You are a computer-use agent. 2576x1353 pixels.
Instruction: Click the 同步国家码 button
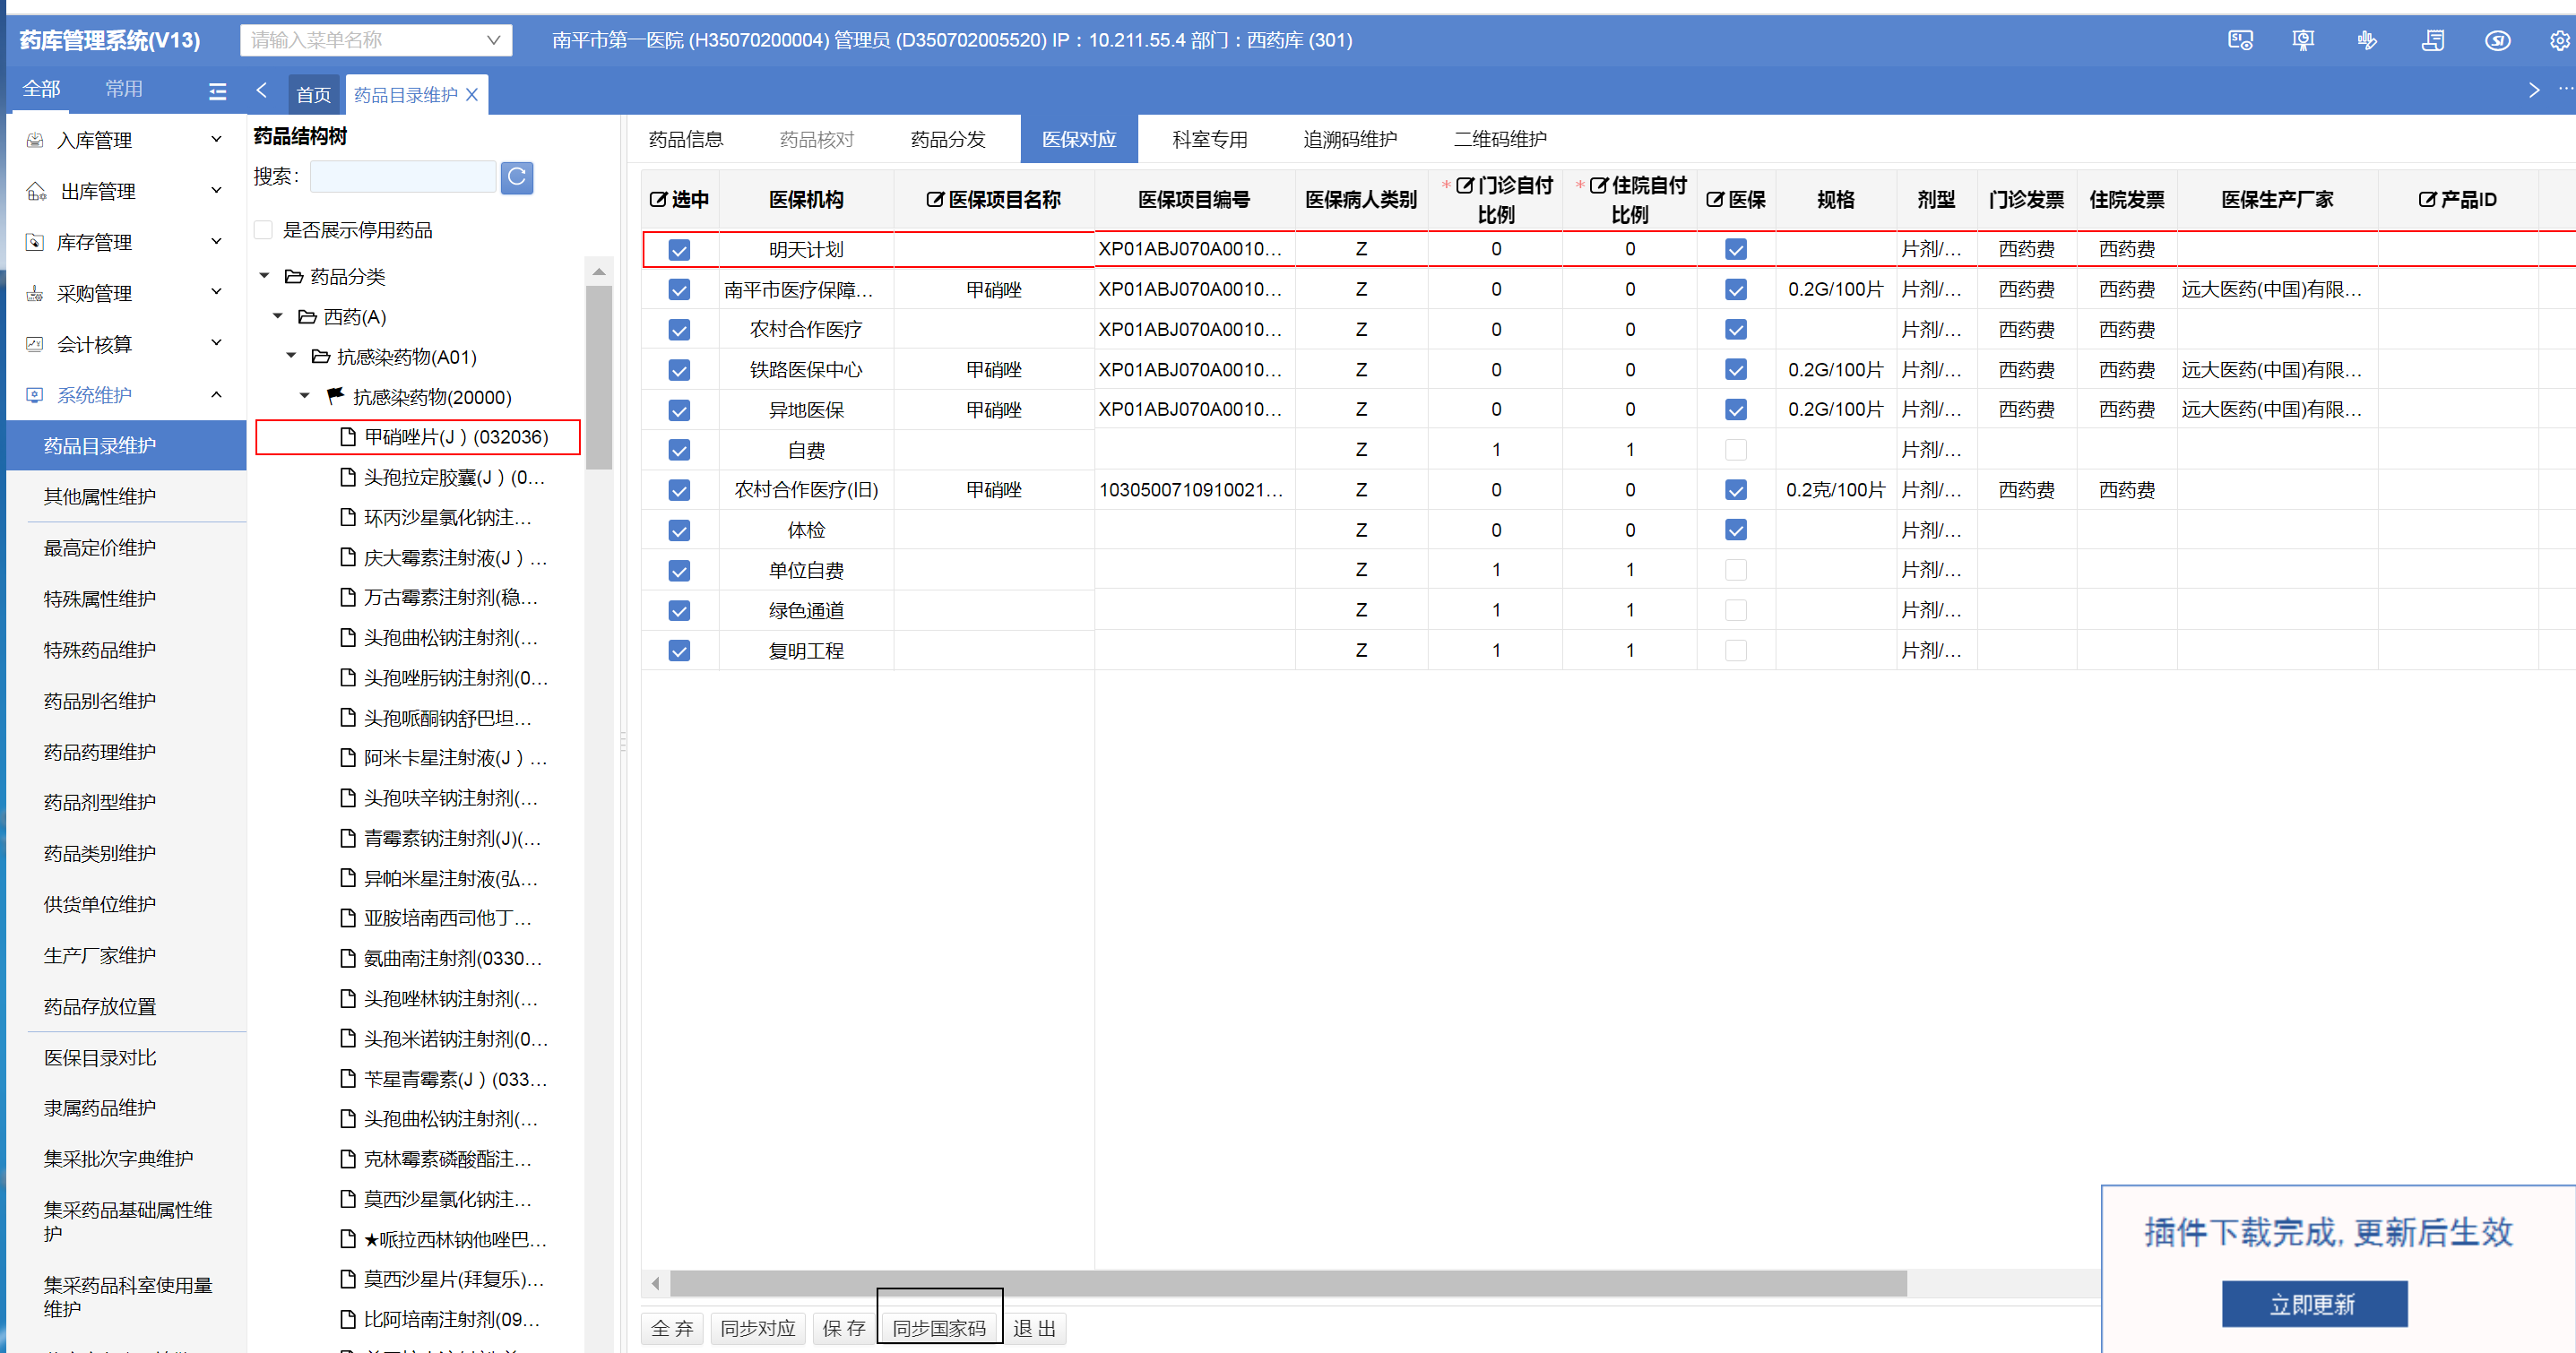[x=938, y=1328]
